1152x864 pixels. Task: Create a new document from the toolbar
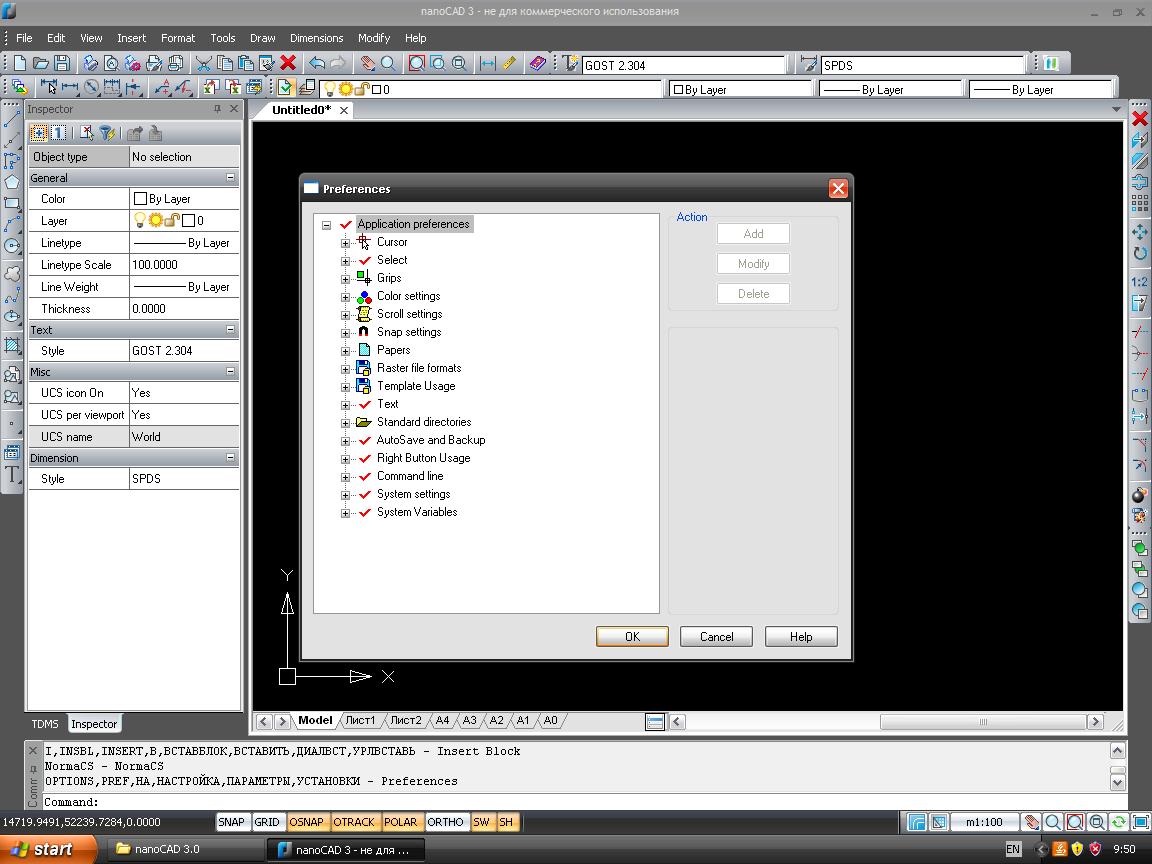click(20, 64)
